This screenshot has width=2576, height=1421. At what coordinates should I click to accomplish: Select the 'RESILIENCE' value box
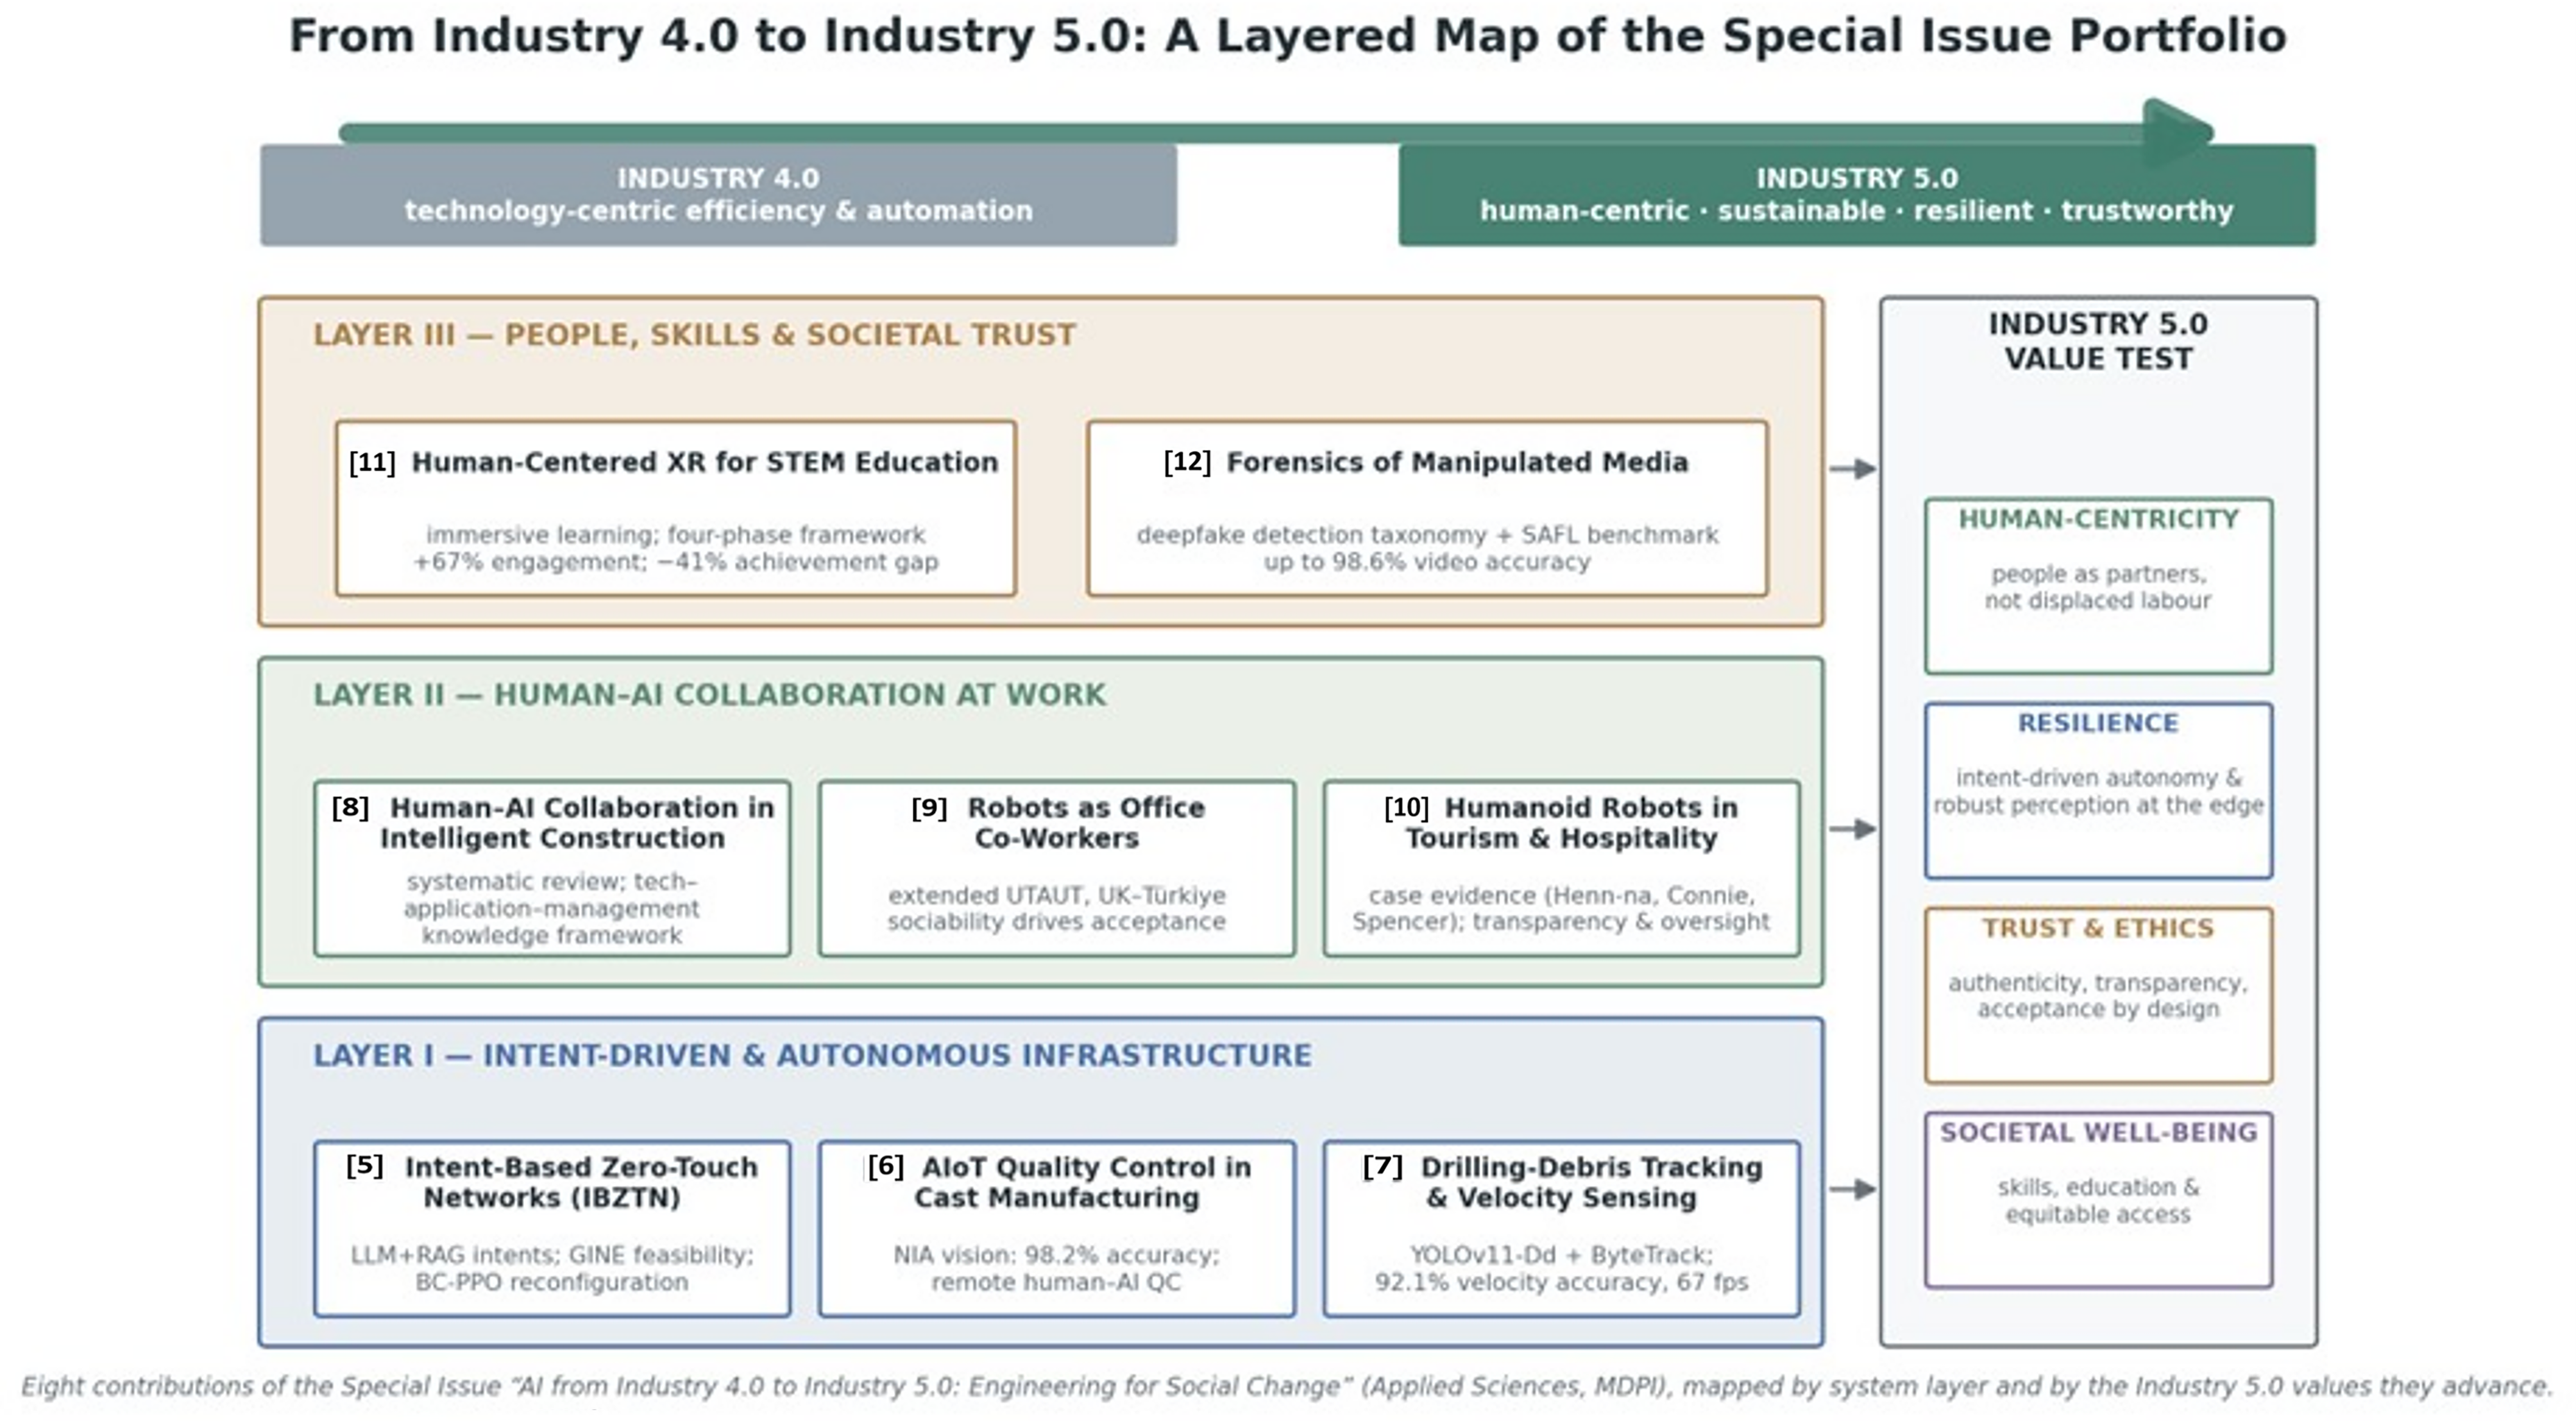tap(2099, 790)
